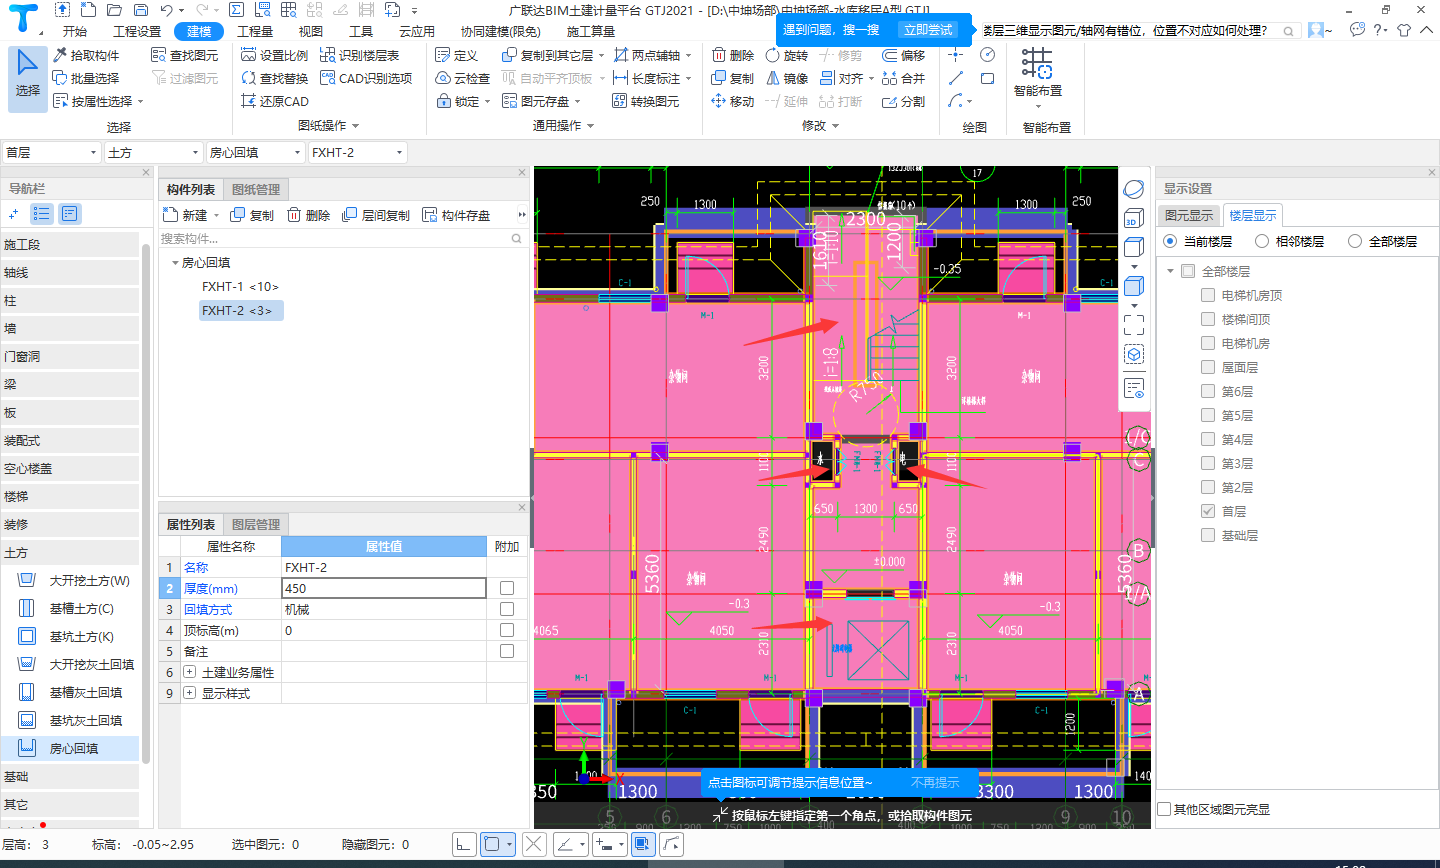1440x868 pixels.
Task: Open 智能布置 smart layout tool
Action: pyautogui.click(x=1037, y=74)
